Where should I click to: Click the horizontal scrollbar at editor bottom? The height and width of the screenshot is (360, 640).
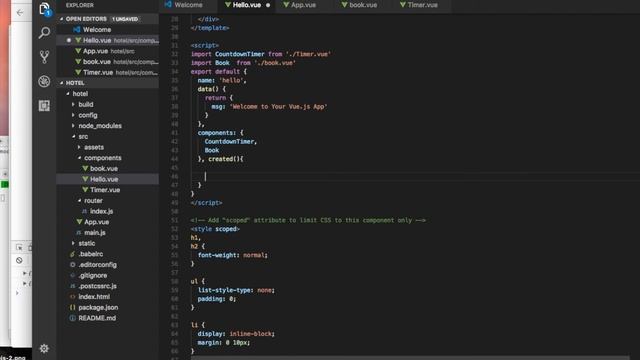(410, 358)
